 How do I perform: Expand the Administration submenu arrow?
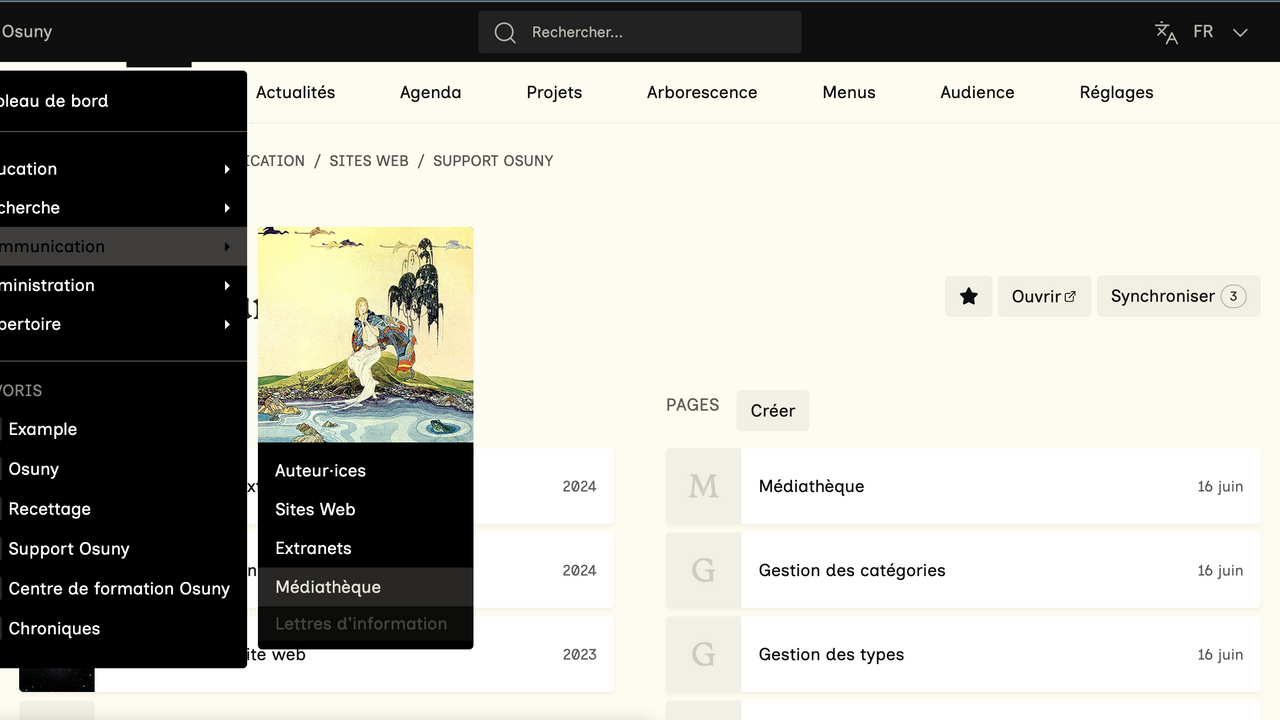pyautogui.click(x=227, y=286)
